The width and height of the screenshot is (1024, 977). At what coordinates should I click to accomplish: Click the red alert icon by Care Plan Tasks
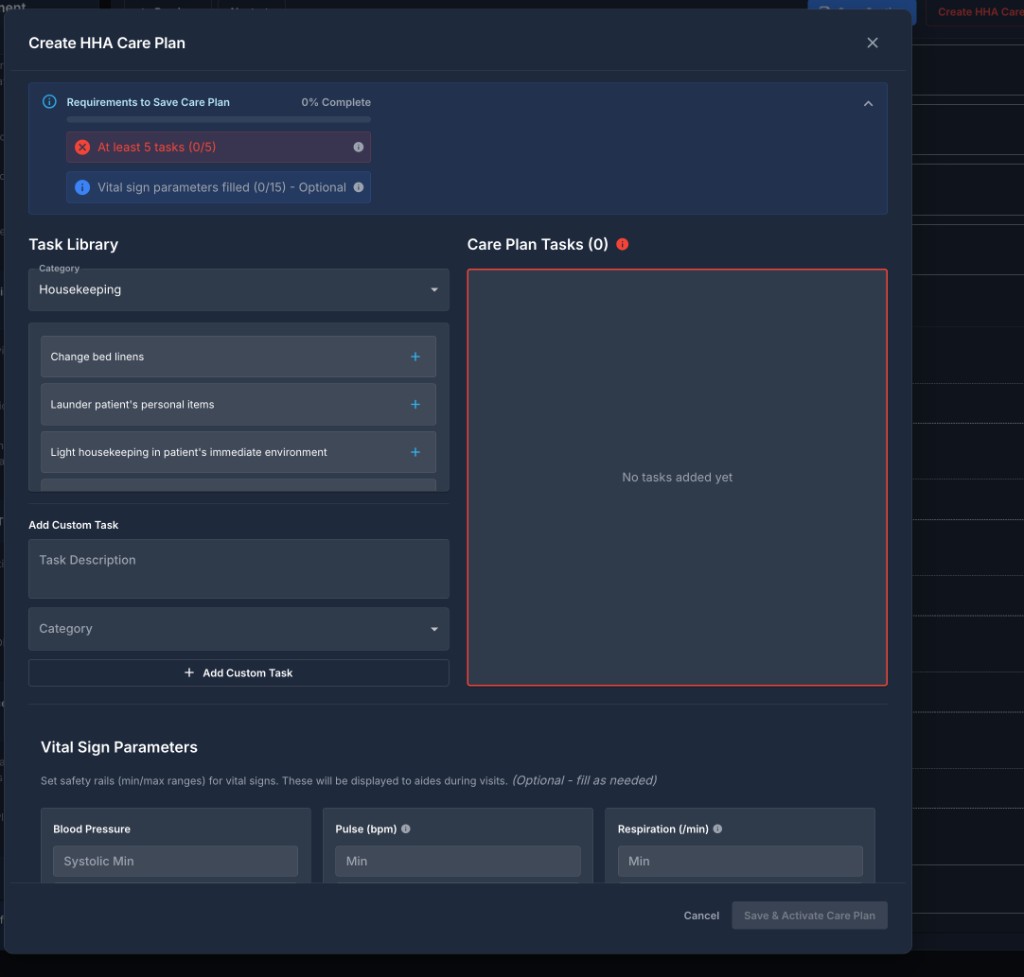point(622,244)
